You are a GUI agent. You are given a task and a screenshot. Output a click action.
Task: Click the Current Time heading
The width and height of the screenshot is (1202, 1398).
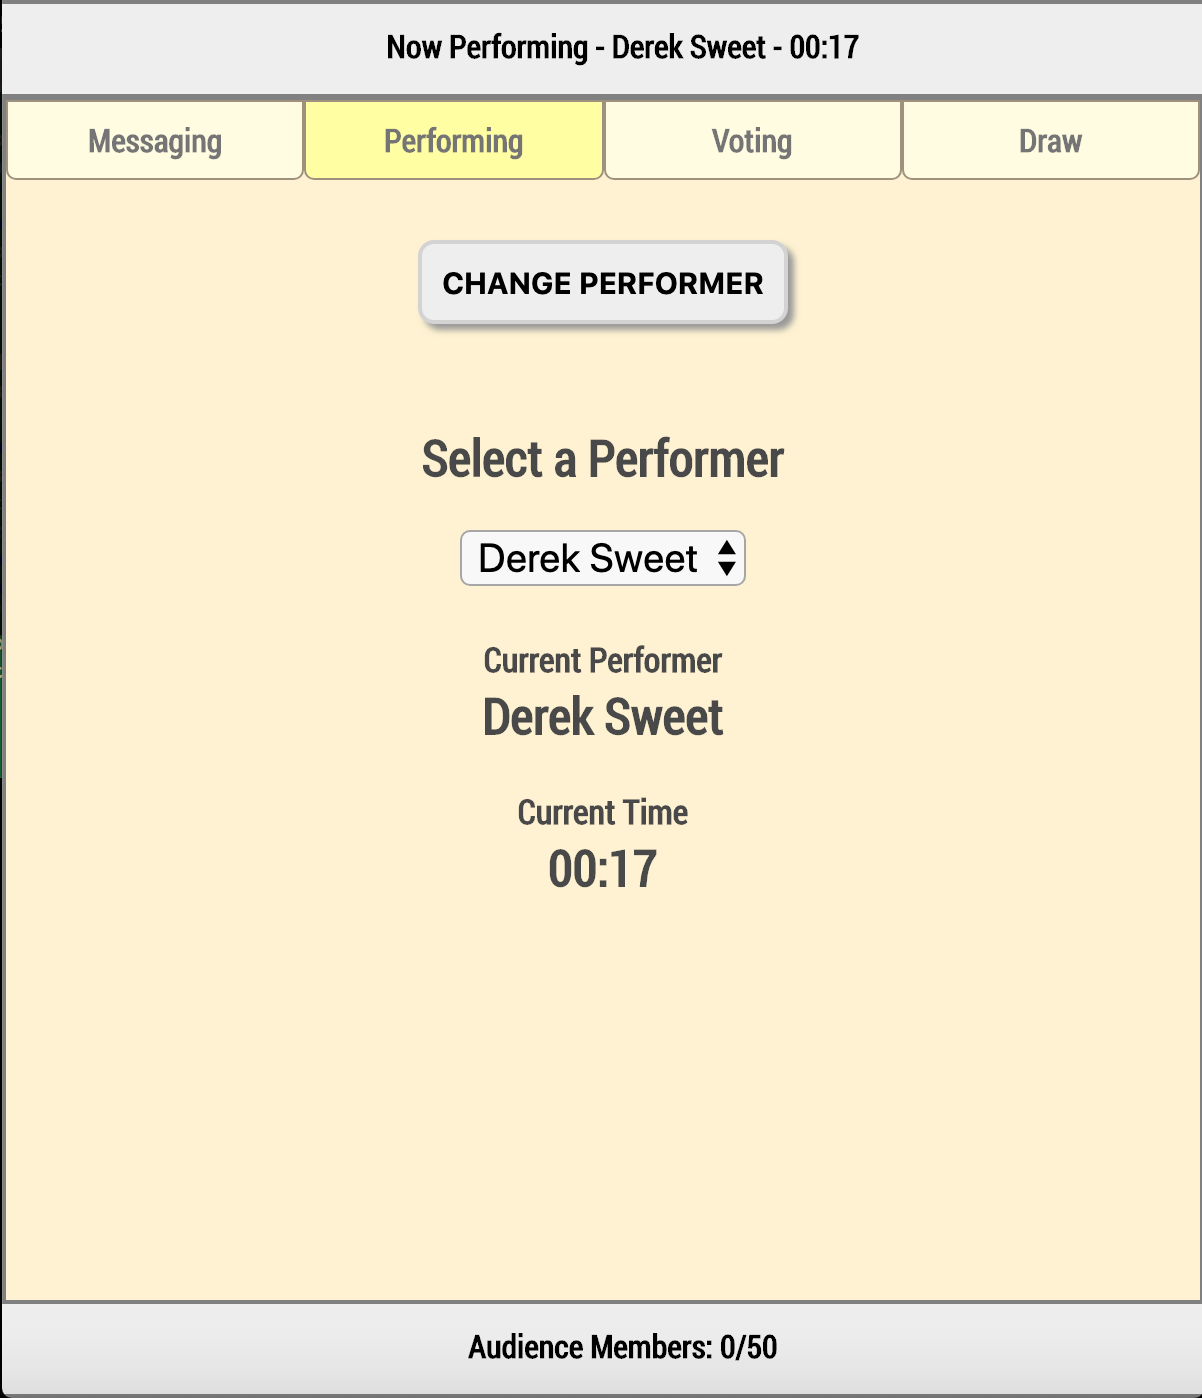click(x=602, y=812)
